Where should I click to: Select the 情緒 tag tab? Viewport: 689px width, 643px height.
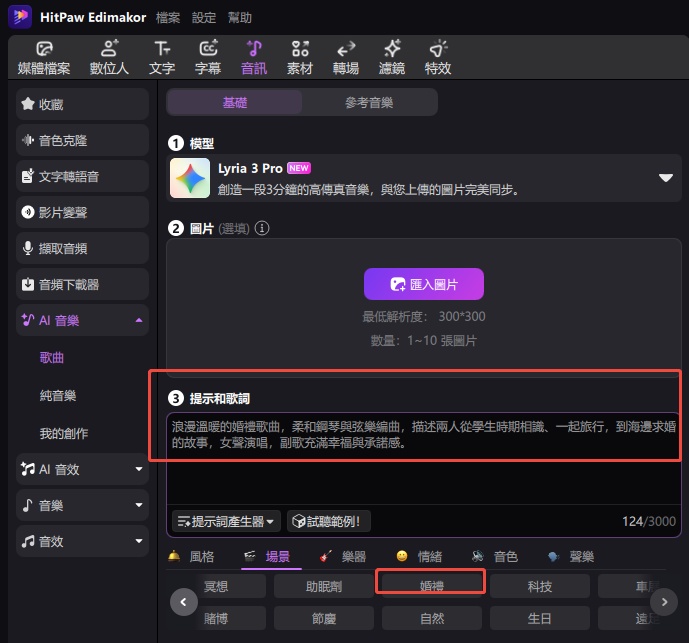pos(419,556)
